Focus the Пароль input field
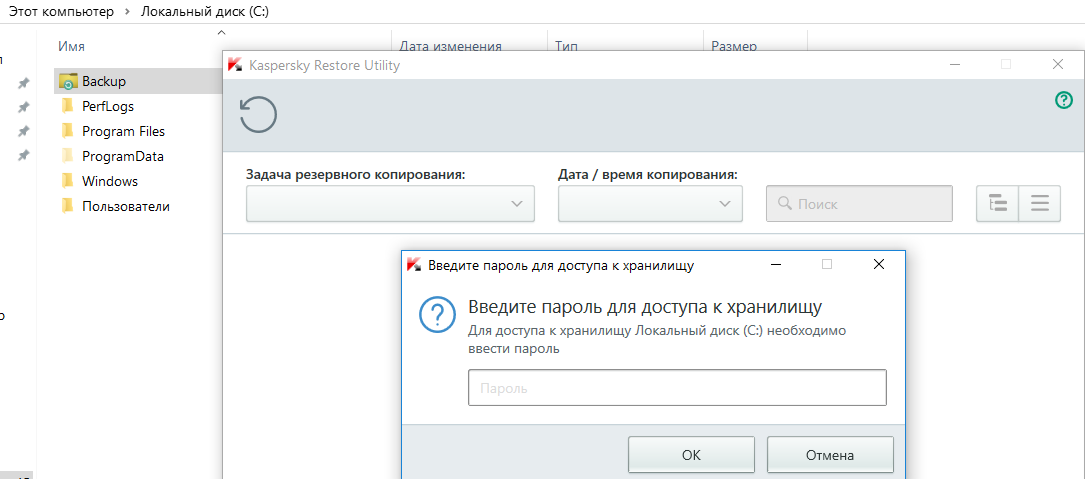Screen dimensions: 1085x479 (x=677, y=388)
